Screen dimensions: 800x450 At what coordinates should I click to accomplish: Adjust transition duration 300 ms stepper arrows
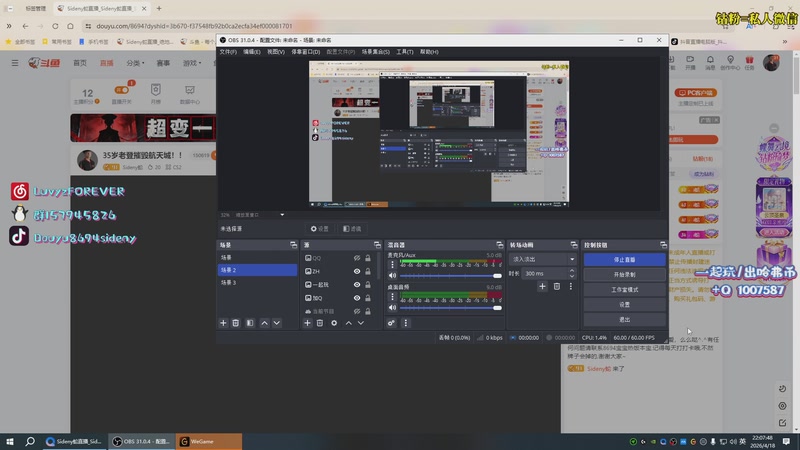click(572, 273)
